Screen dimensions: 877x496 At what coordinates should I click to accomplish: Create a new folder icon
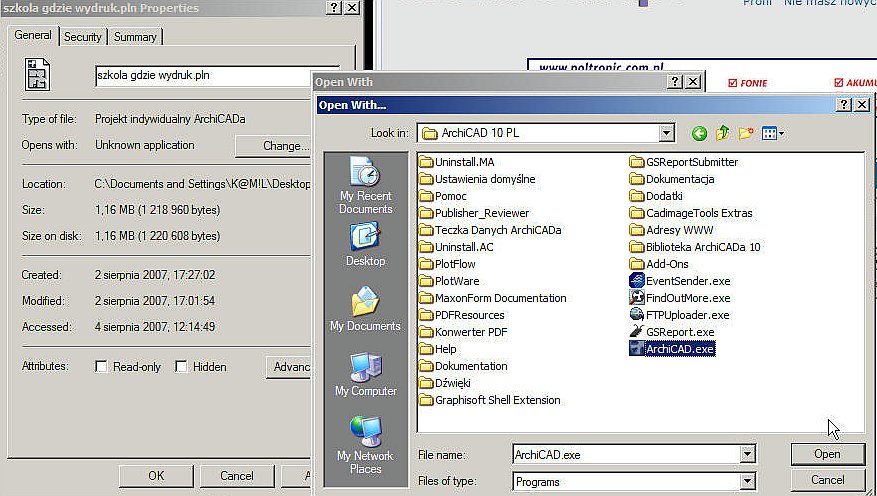click(x=746, y=133)
